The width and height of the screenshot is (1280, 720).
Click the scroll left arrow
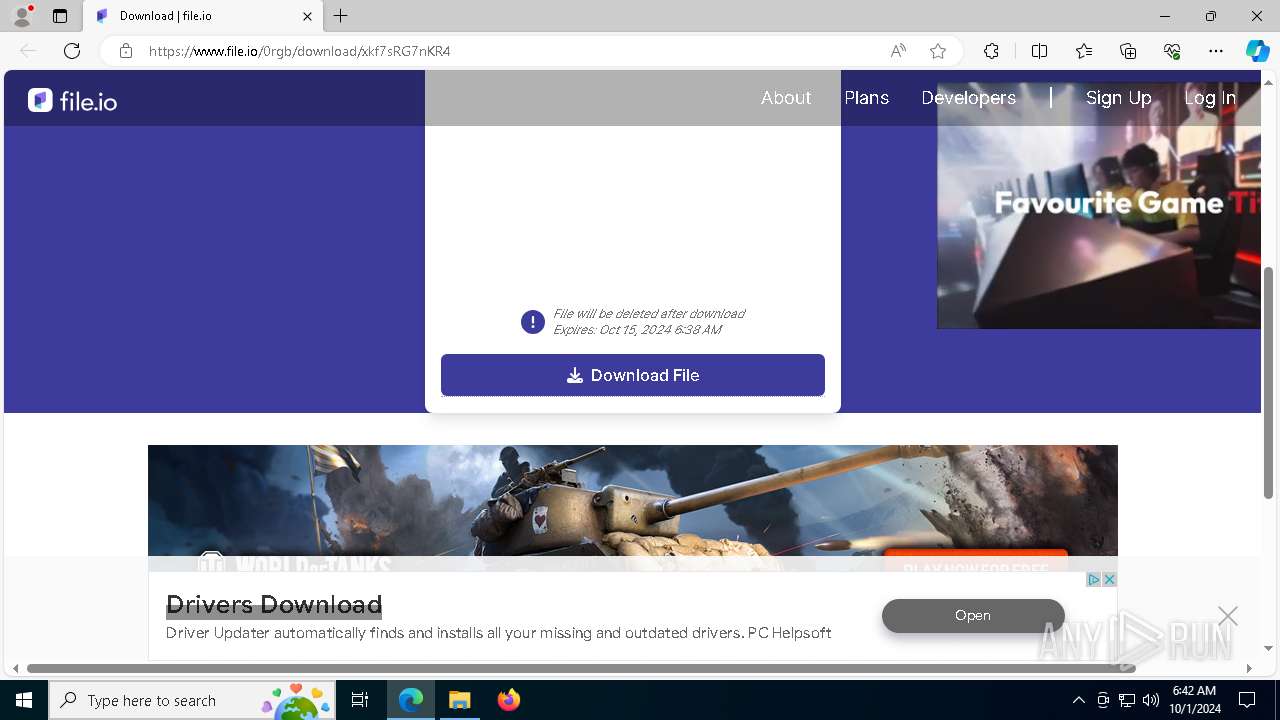[x=15, y=668]
